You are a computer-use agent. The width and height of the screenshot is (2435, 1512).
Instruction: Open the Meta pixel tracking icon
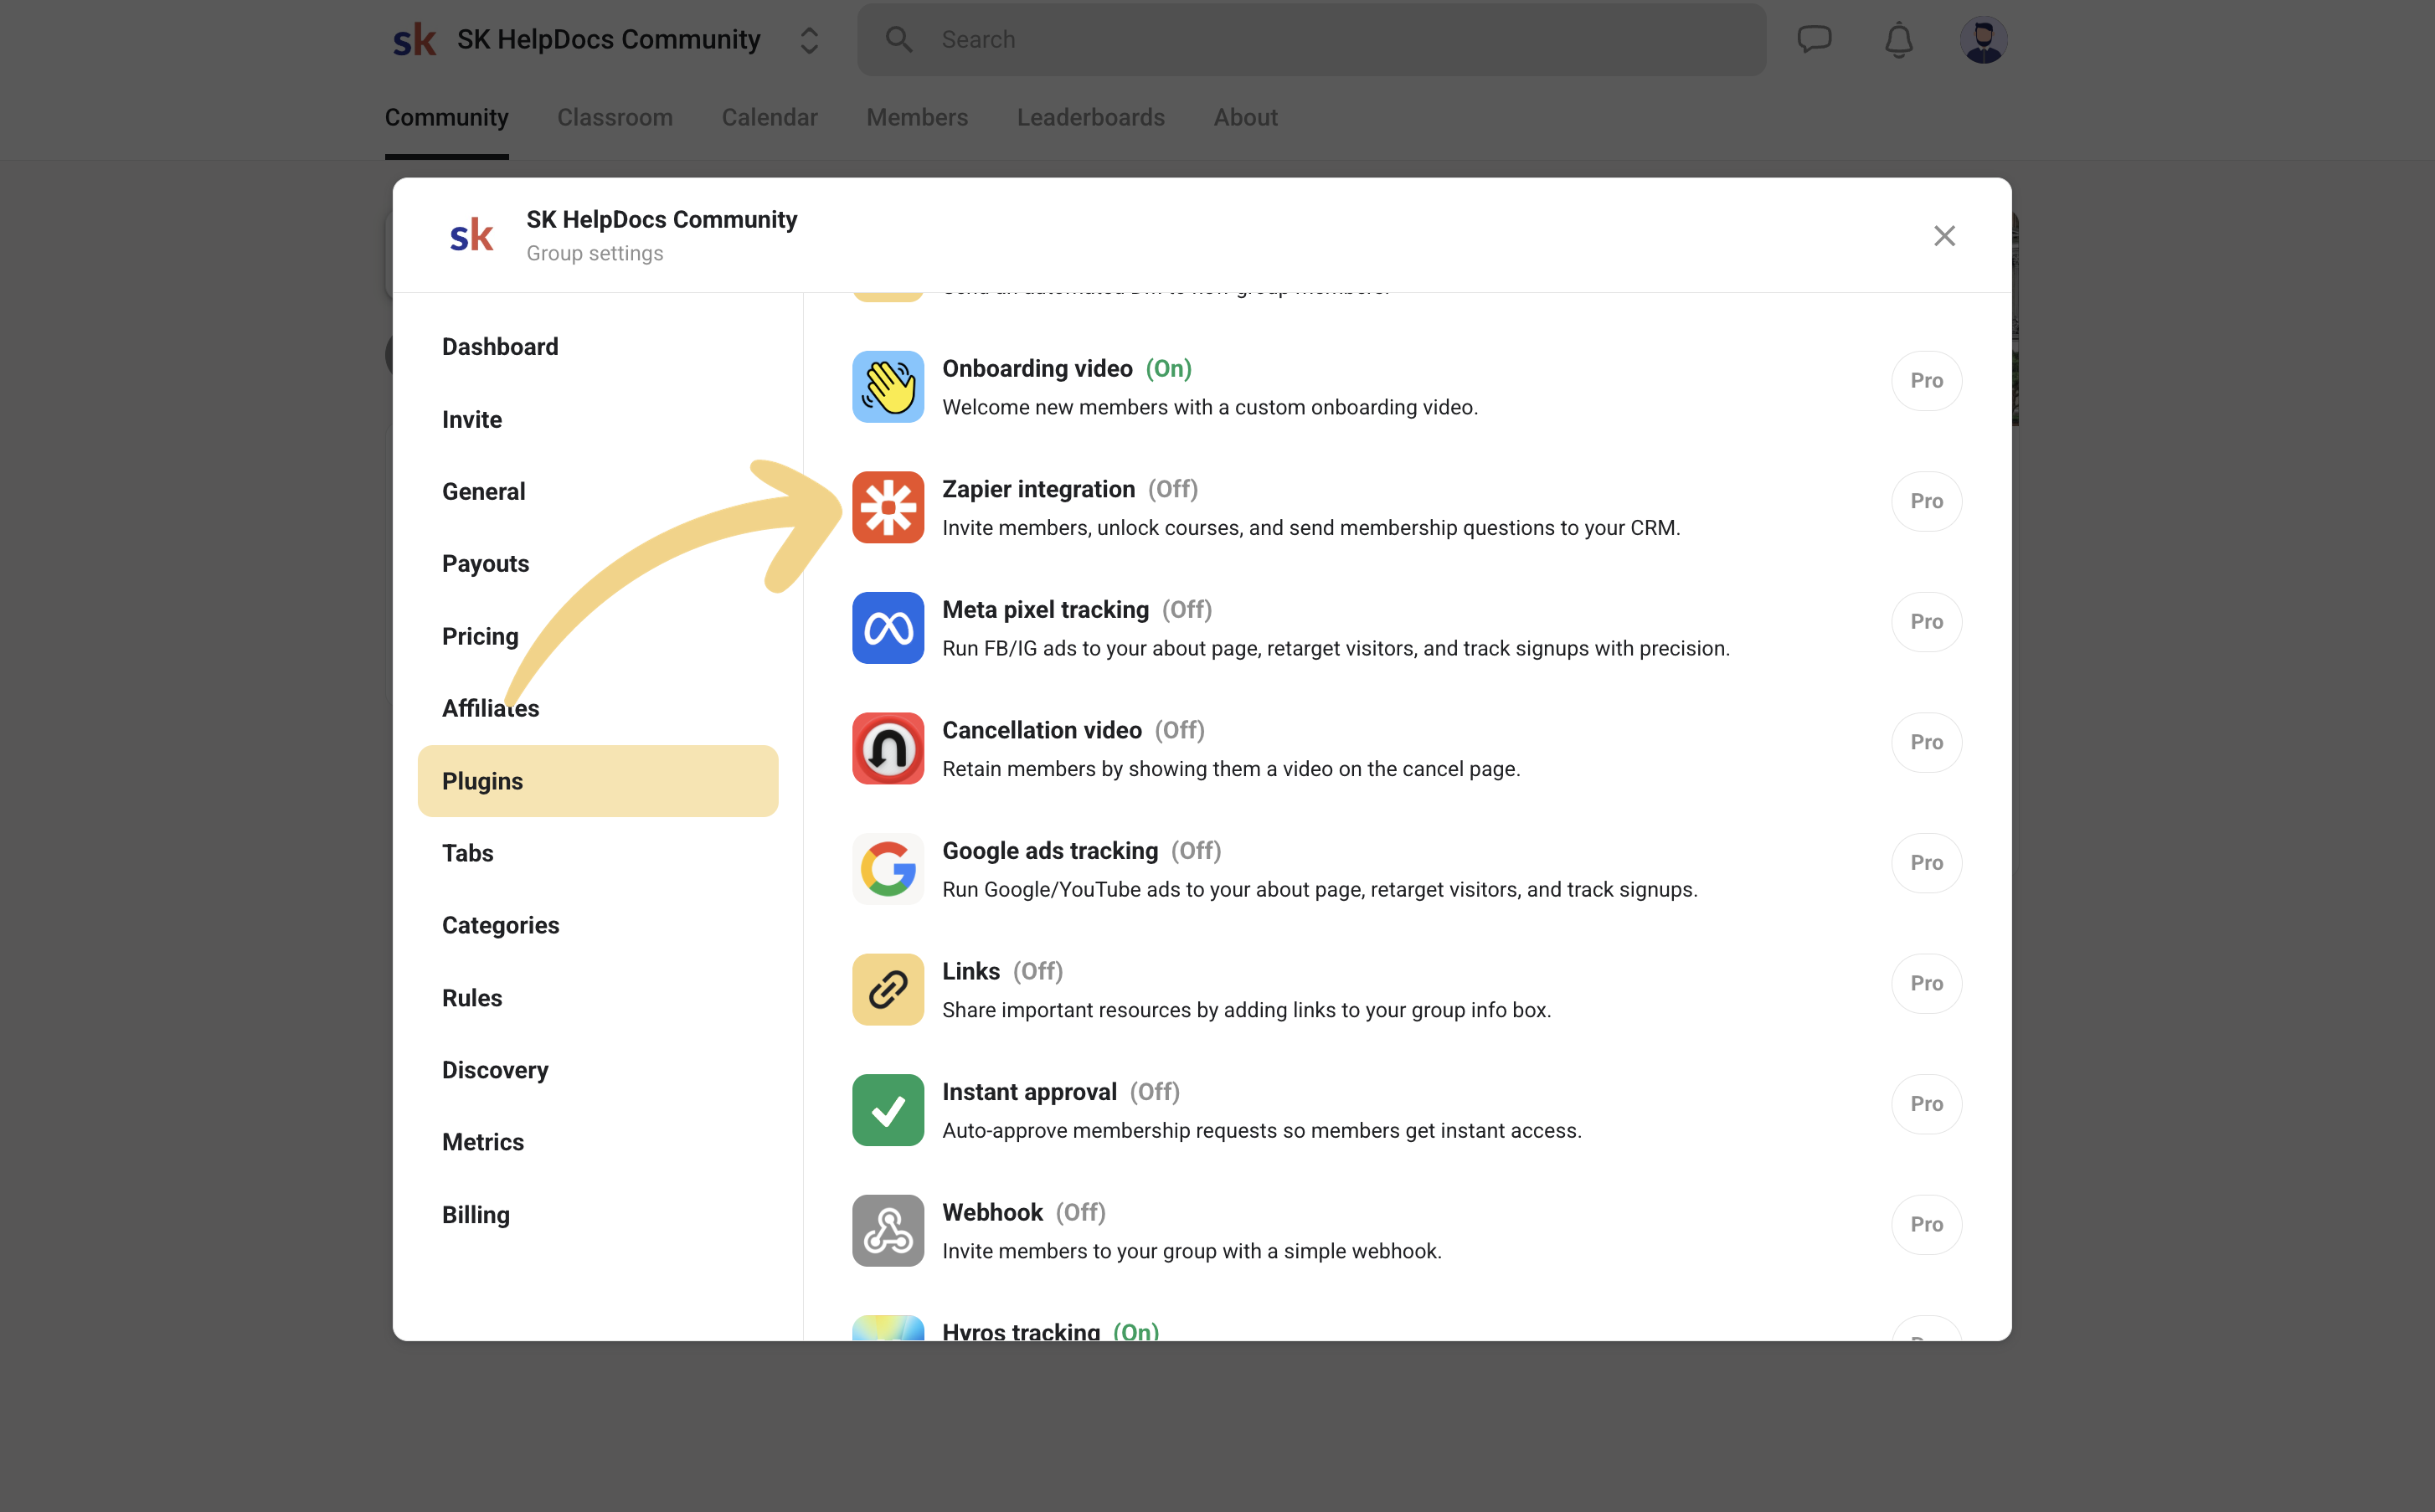coord(887,628)
